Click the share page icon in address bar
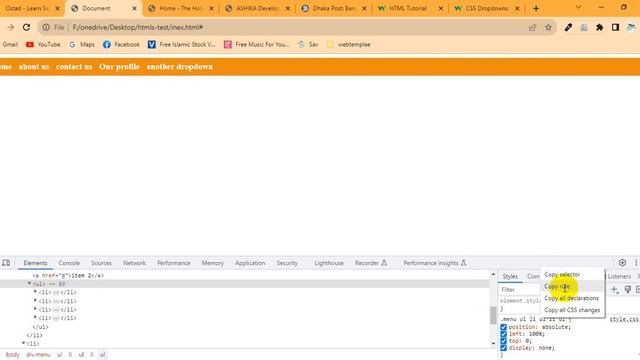Viewport: 640px width, 360px height. tap(532, 27)
